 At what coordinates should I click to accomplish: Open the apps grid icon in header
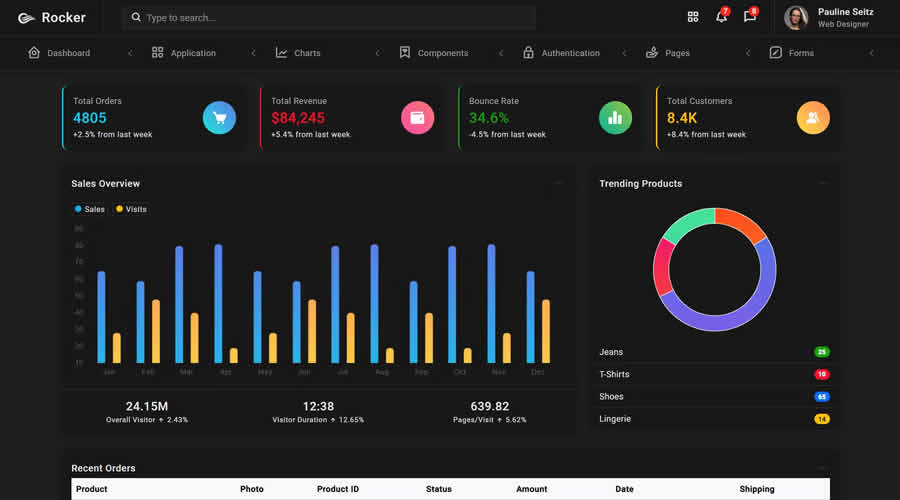[x=693, y=17]
